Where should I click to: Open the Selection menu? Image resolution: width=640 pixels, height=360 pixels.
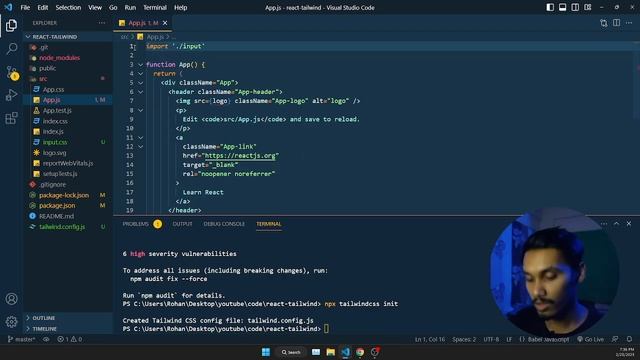(68, 7)
